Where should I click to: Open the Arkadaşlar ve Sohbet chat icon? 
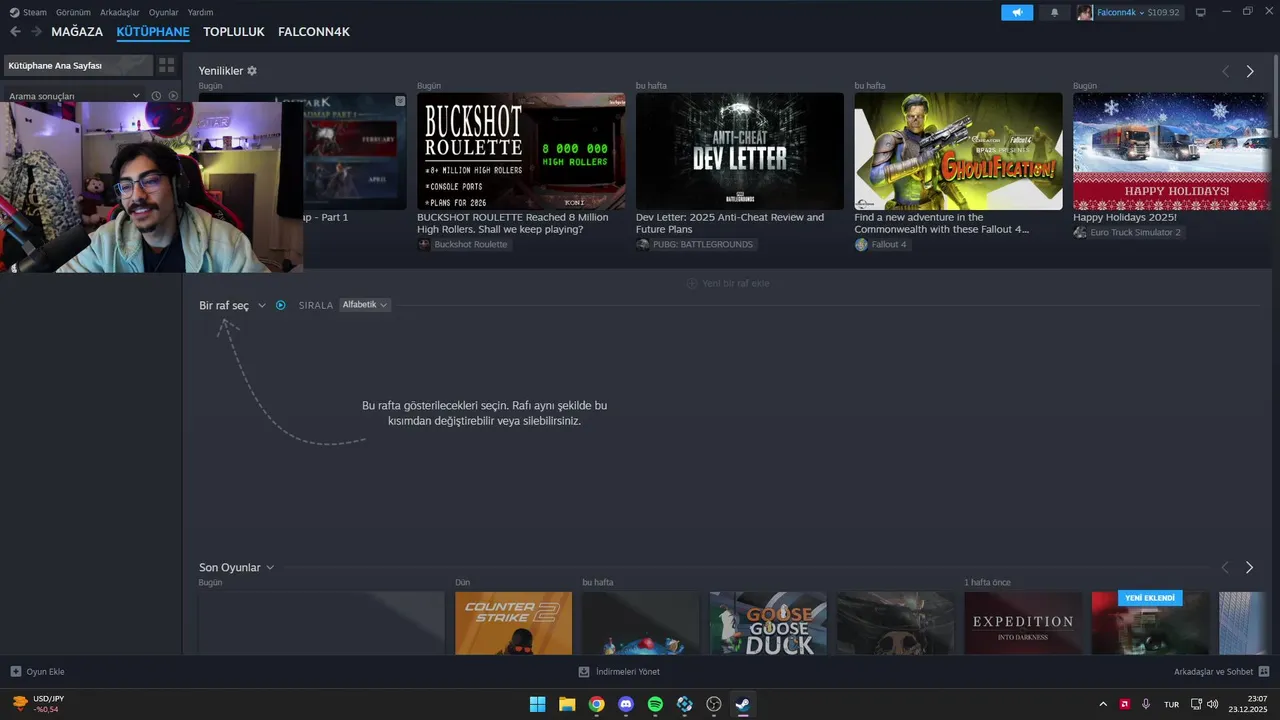(1264, 672)
